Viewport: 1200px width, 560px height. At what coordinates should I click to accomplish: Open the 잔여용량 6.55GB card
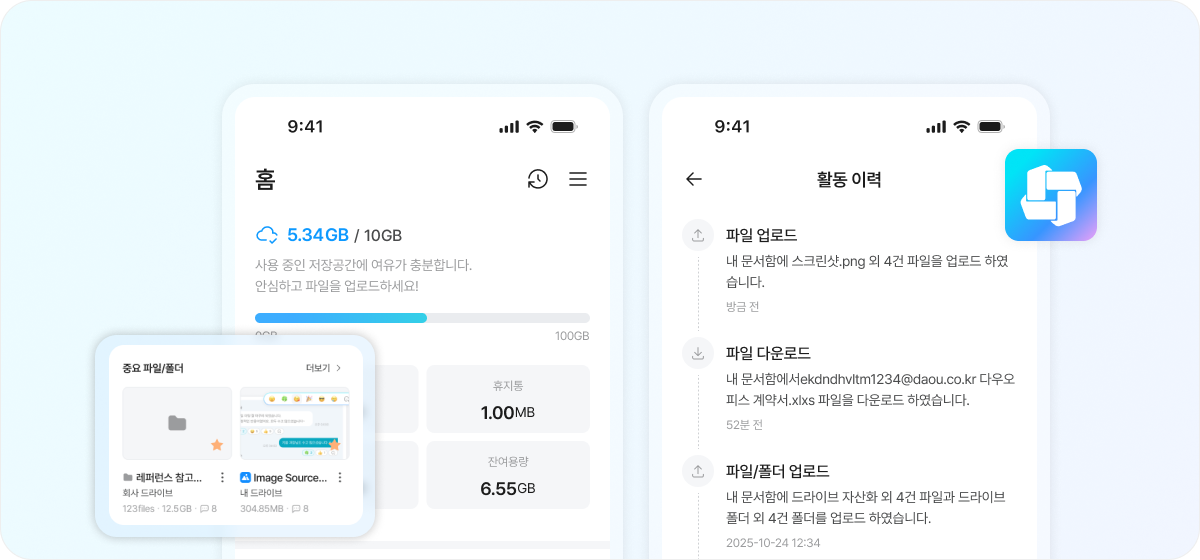point(508,475)
